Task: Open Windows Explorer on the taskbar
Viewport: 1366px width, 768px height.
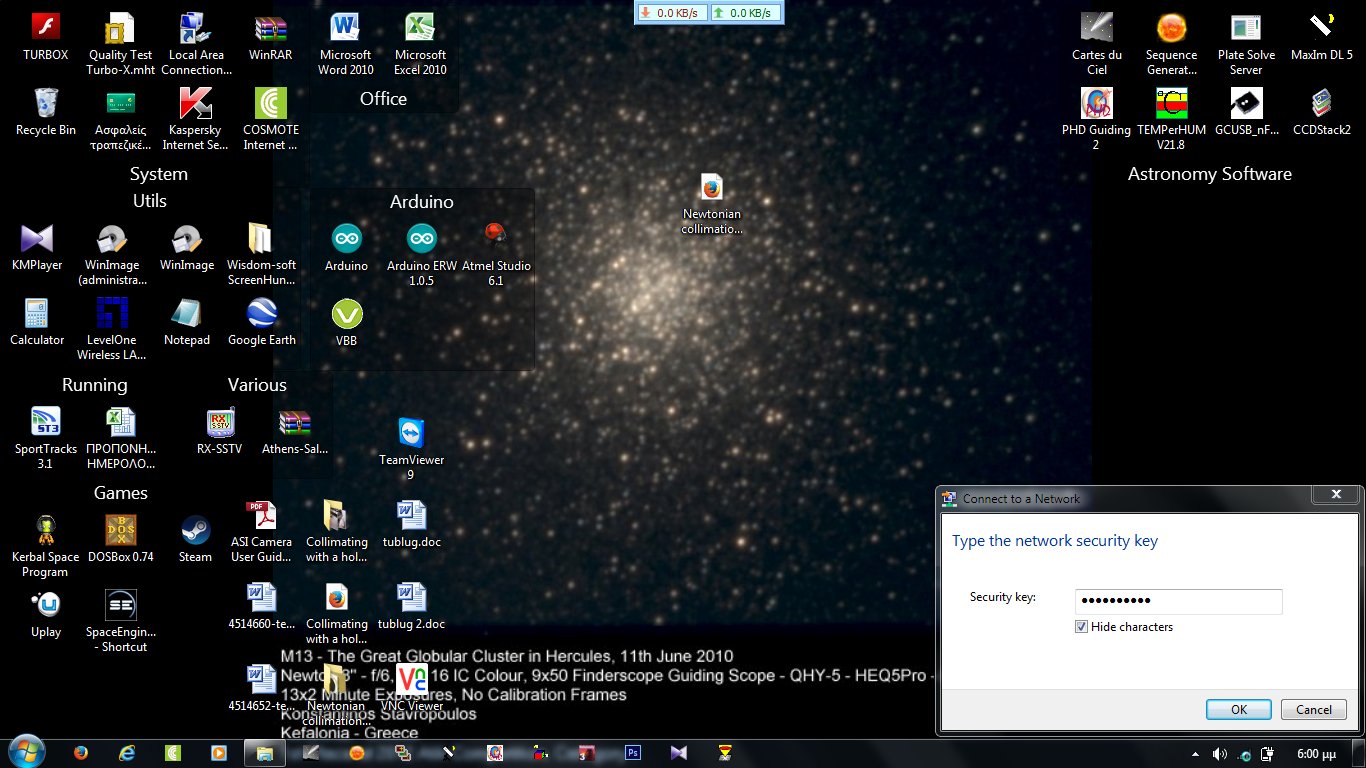Action: (264, 753)
